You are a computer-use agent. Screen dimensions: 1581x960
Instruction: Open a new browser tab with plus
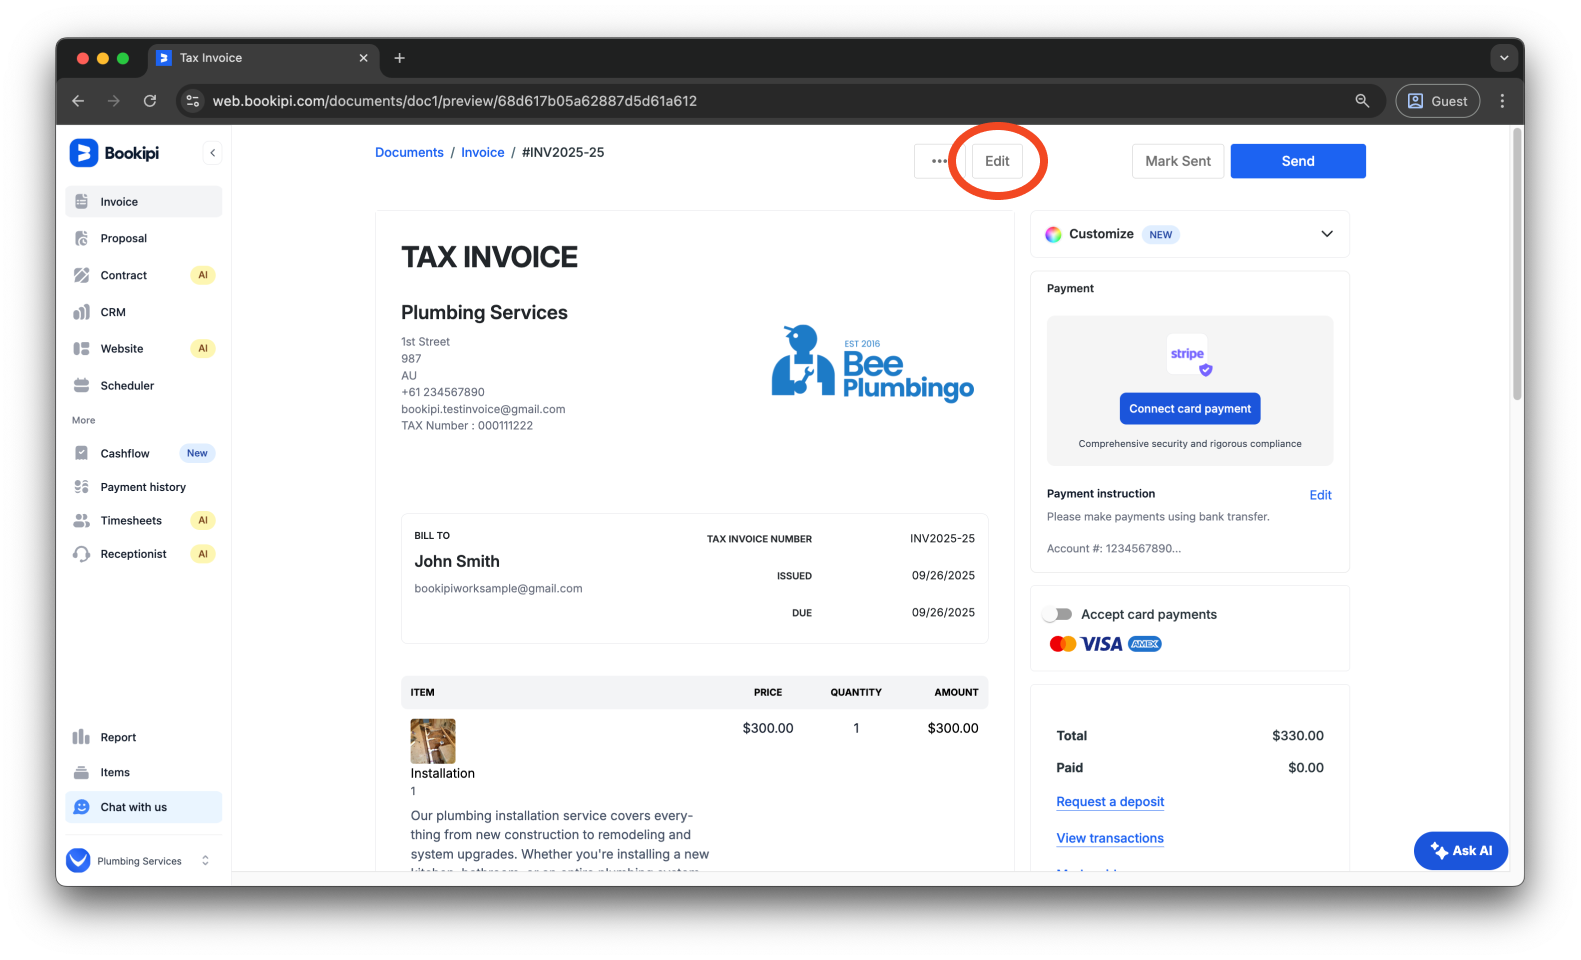(400, 58)
